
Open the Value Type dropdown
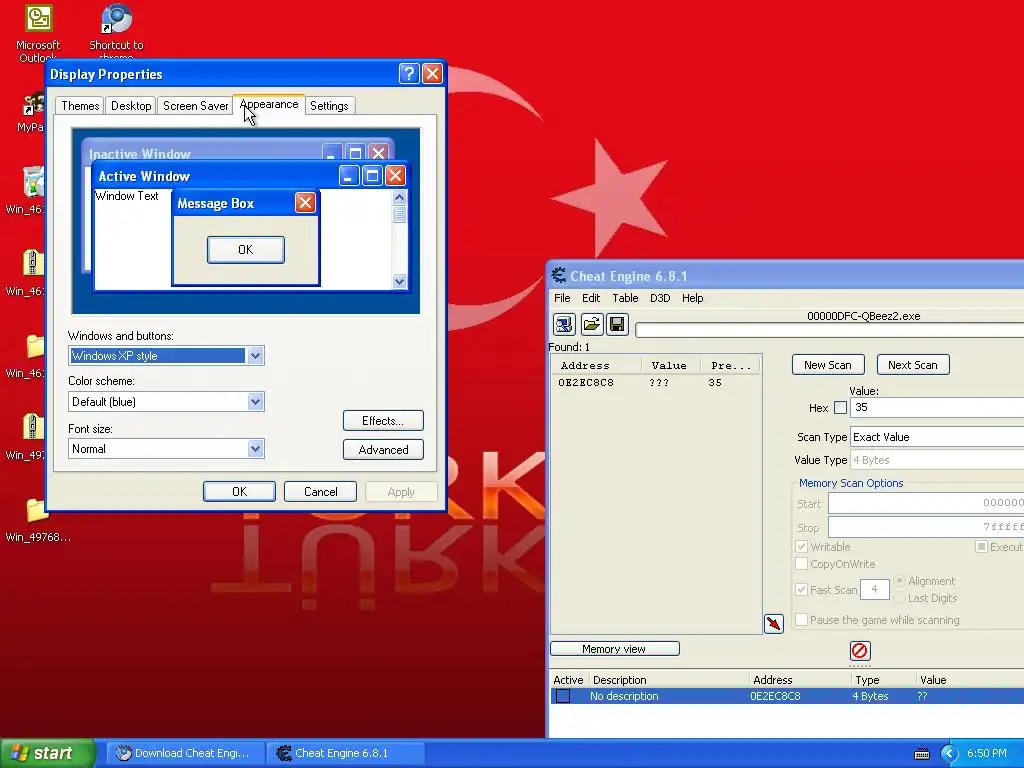937,460
